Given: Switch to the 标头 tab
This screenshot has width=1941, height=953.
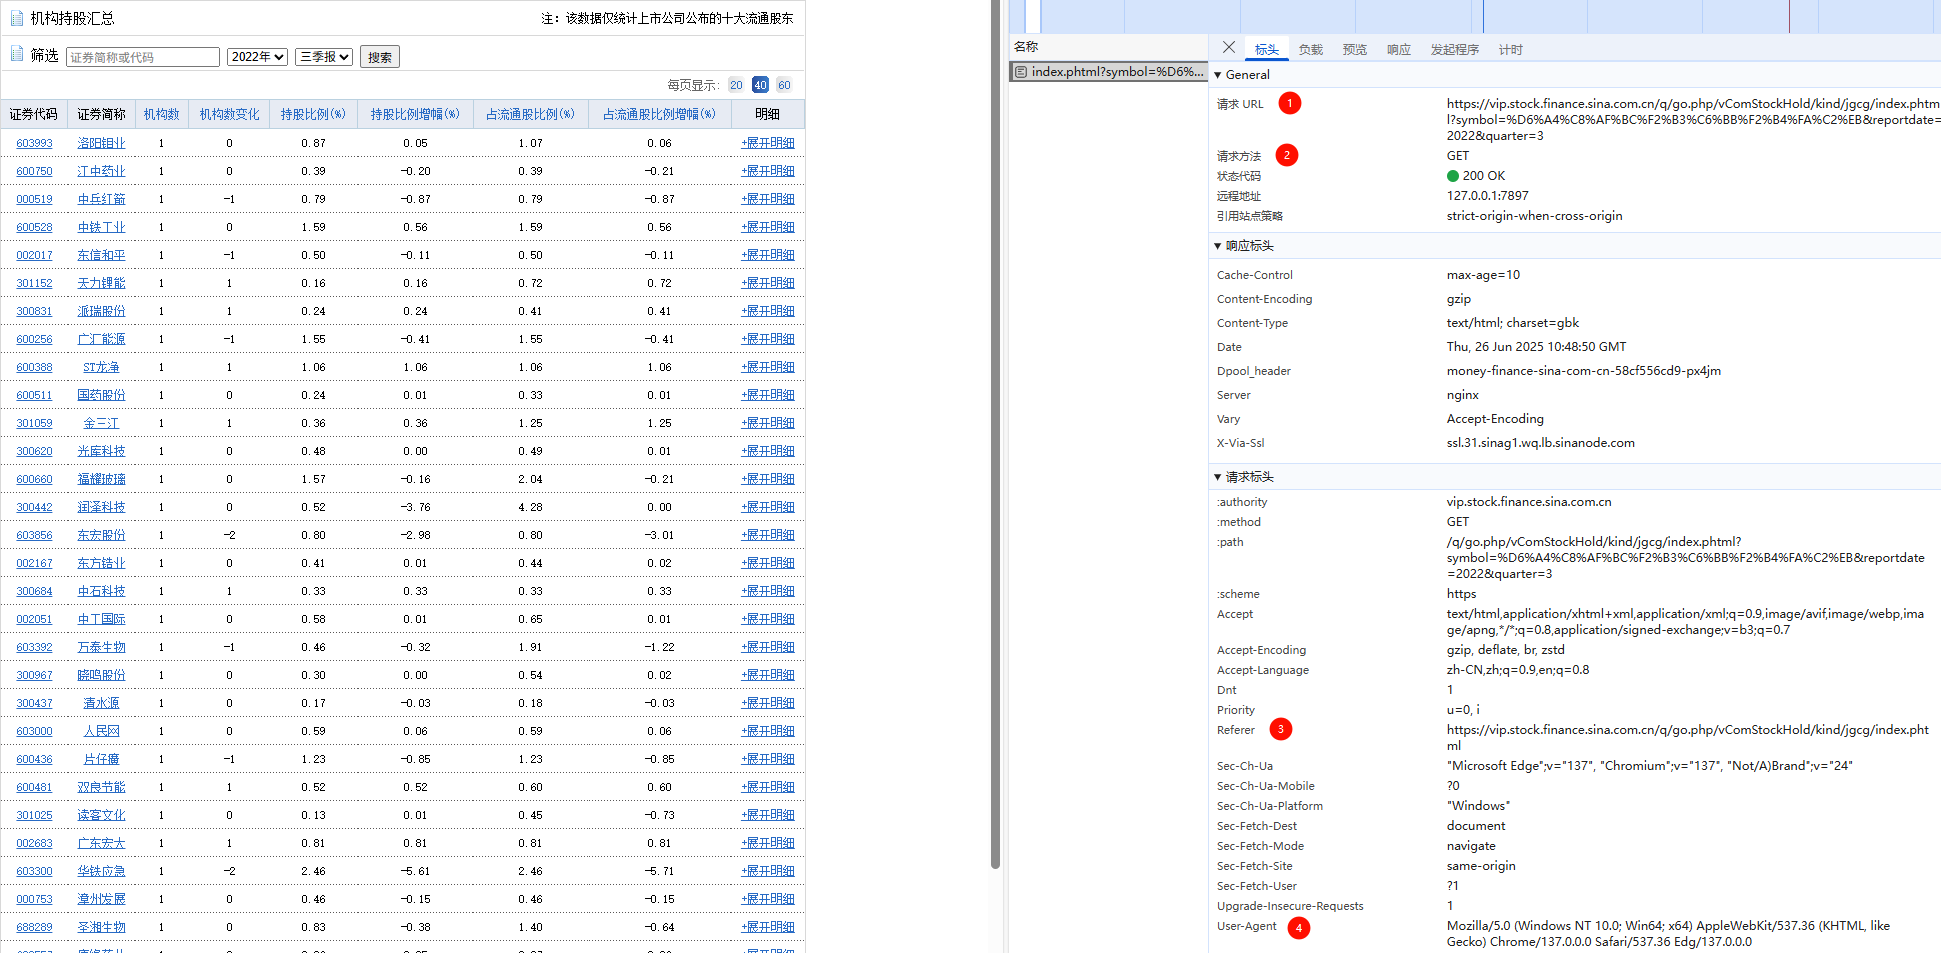Looking at the screenshot, I should point(1267,49).
